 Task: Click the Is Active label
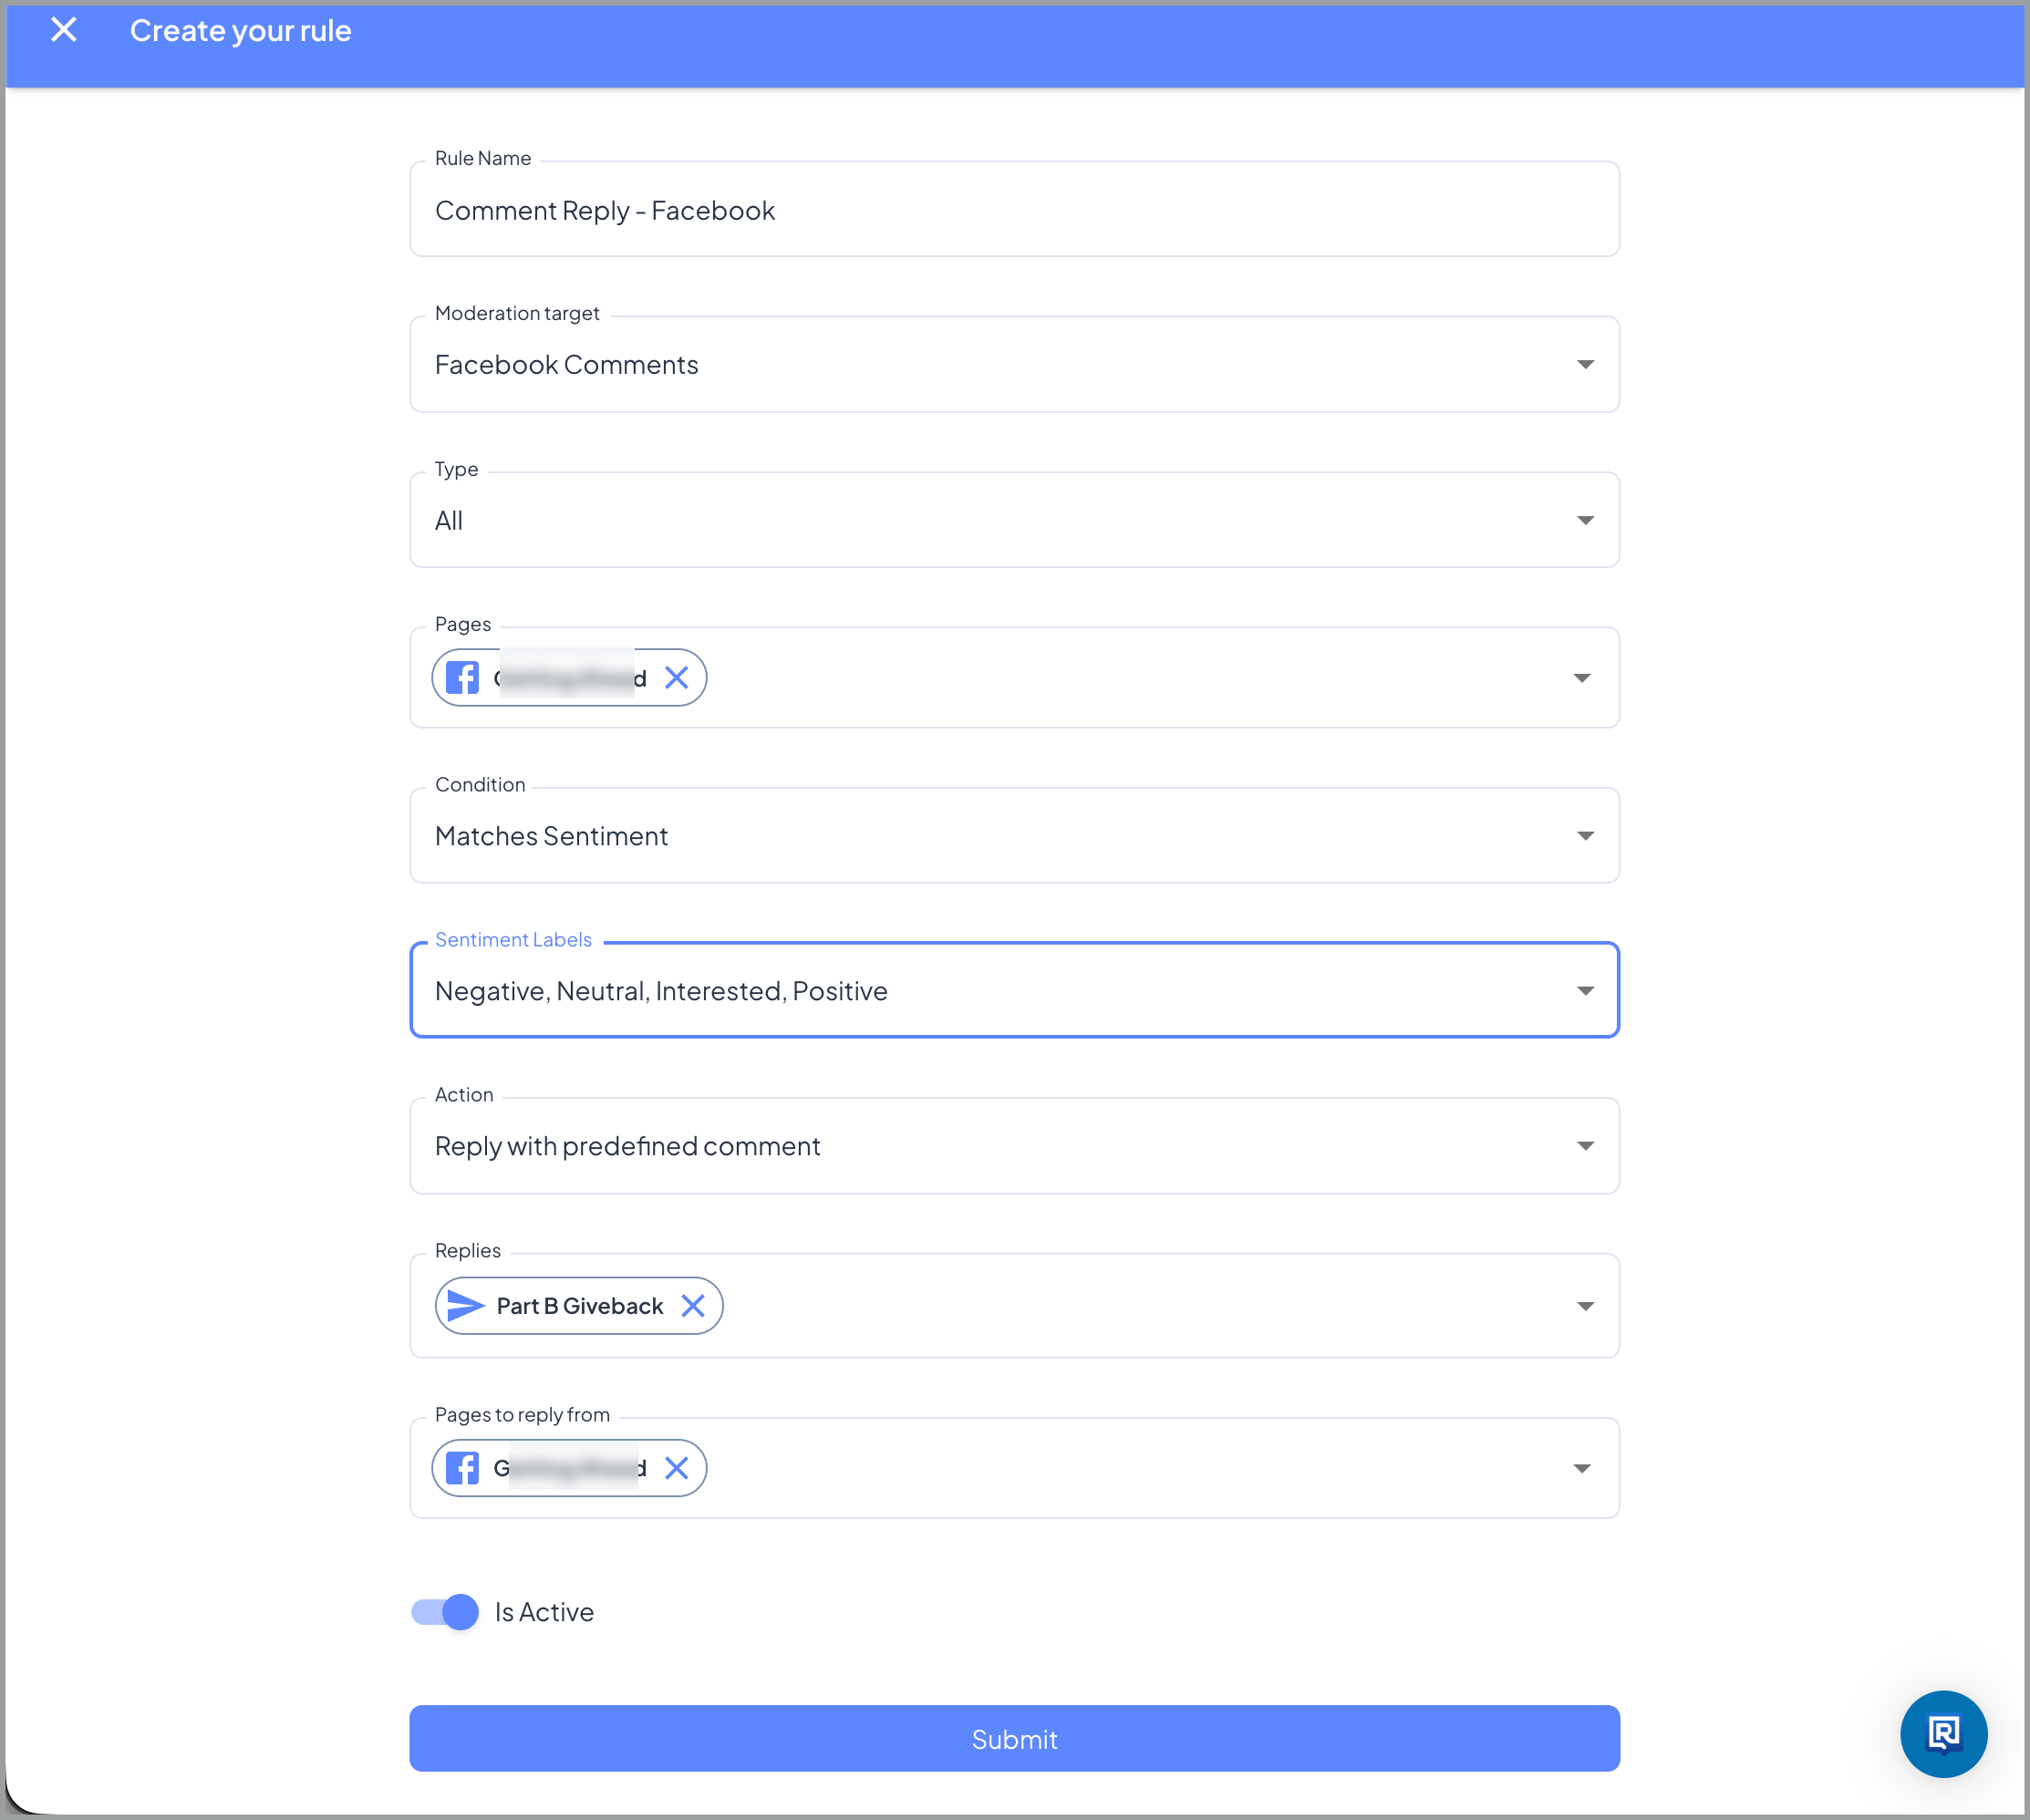coord(545,1612)
